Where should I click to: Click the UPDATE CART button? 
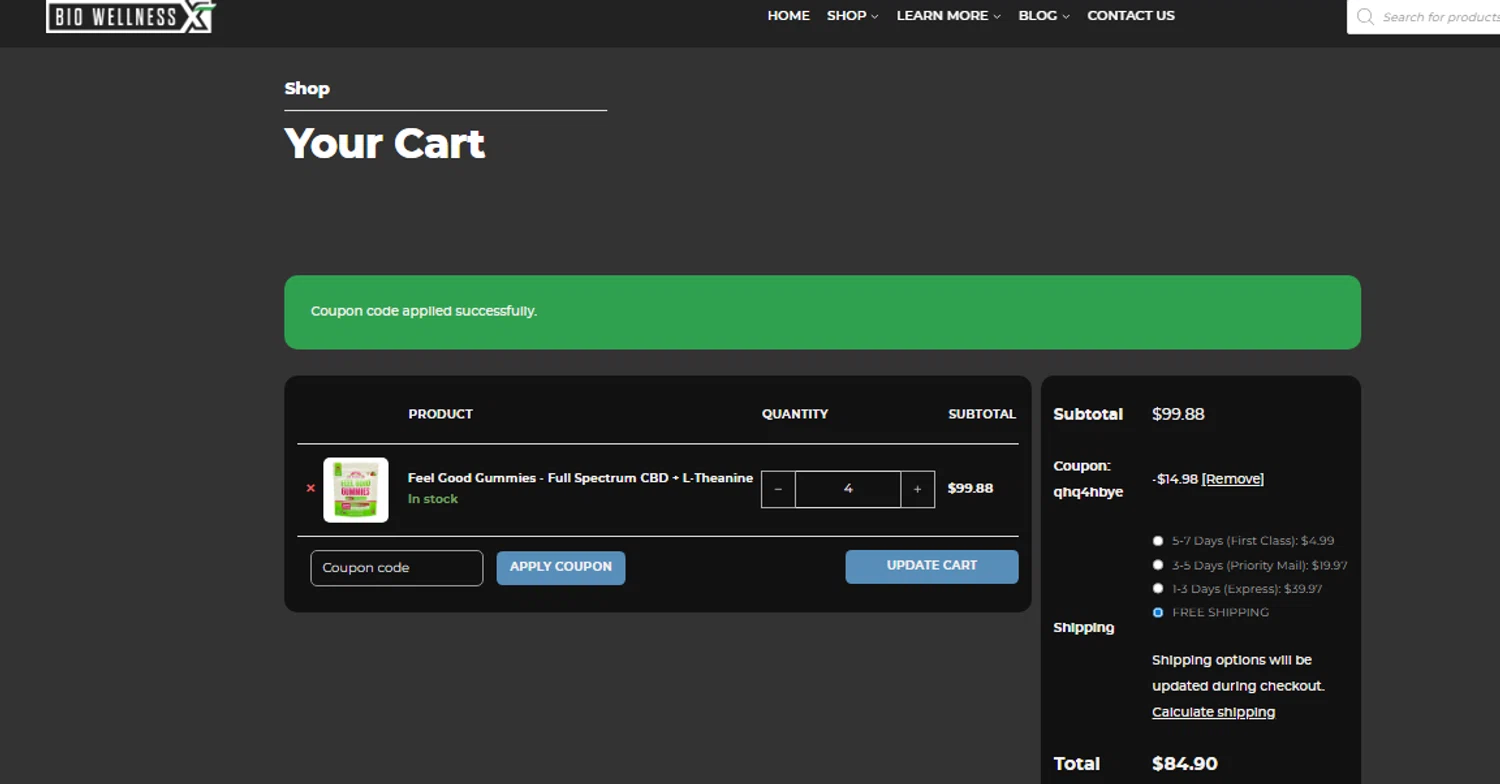(x=932, y=566)
